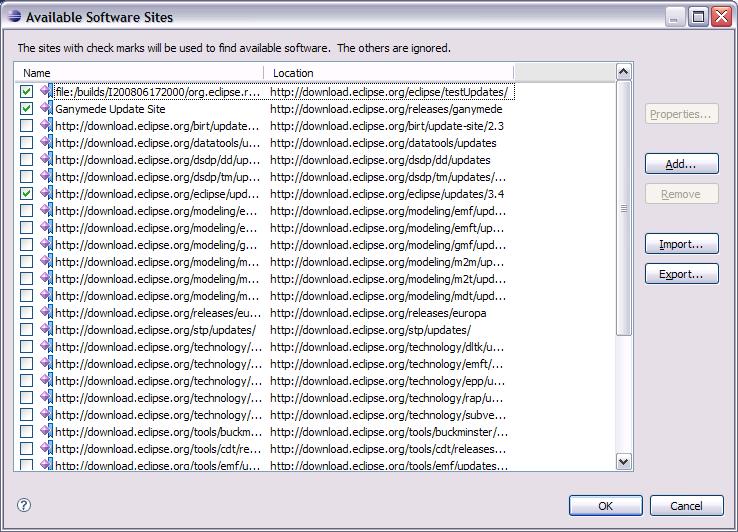Open the Import... dialog button

682,244
